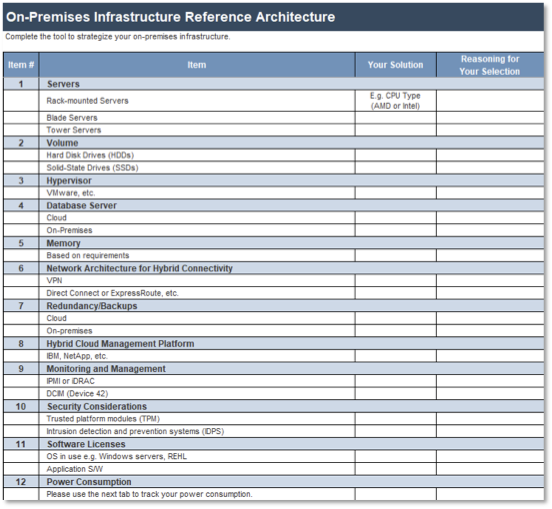
Task: Click the 'Database Server' section row
Action: pyautogui.click(x=274, y=205)
